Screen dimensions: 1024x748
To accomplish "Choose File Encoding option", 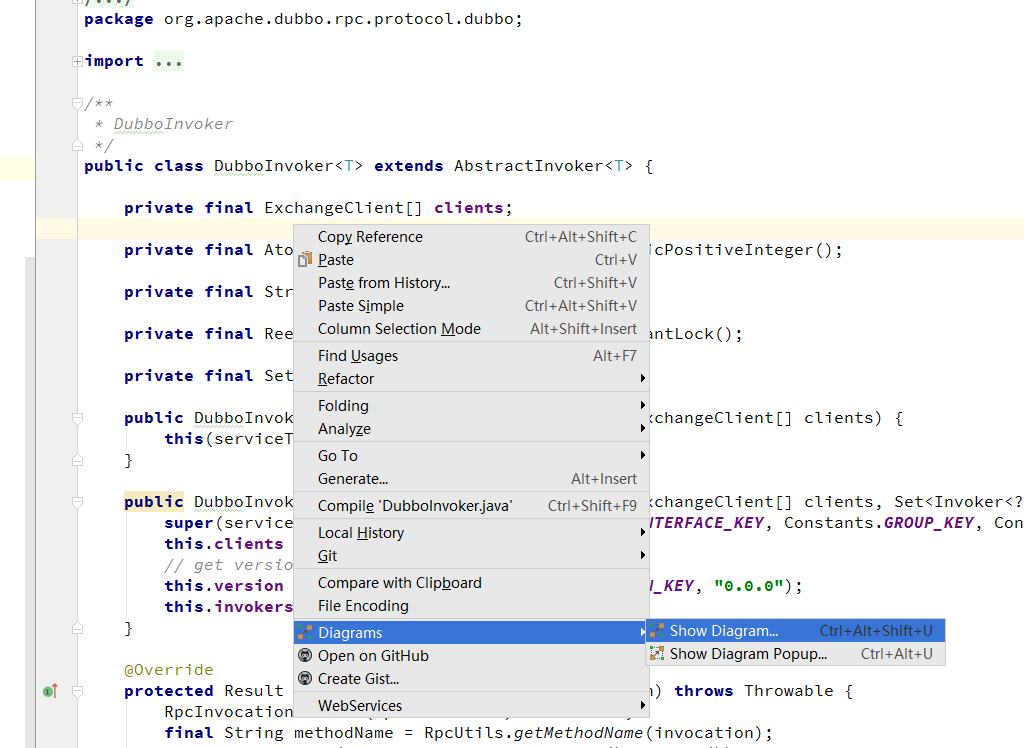I will click(471, 606).
